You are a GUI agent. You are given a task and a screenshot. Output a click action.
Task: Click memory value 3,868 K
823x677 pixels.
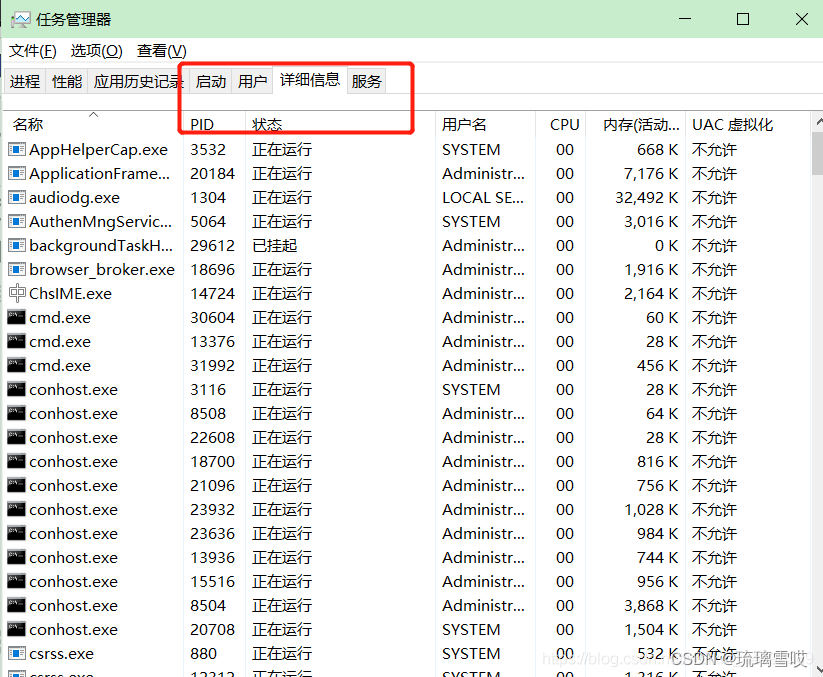coord(651,605)
